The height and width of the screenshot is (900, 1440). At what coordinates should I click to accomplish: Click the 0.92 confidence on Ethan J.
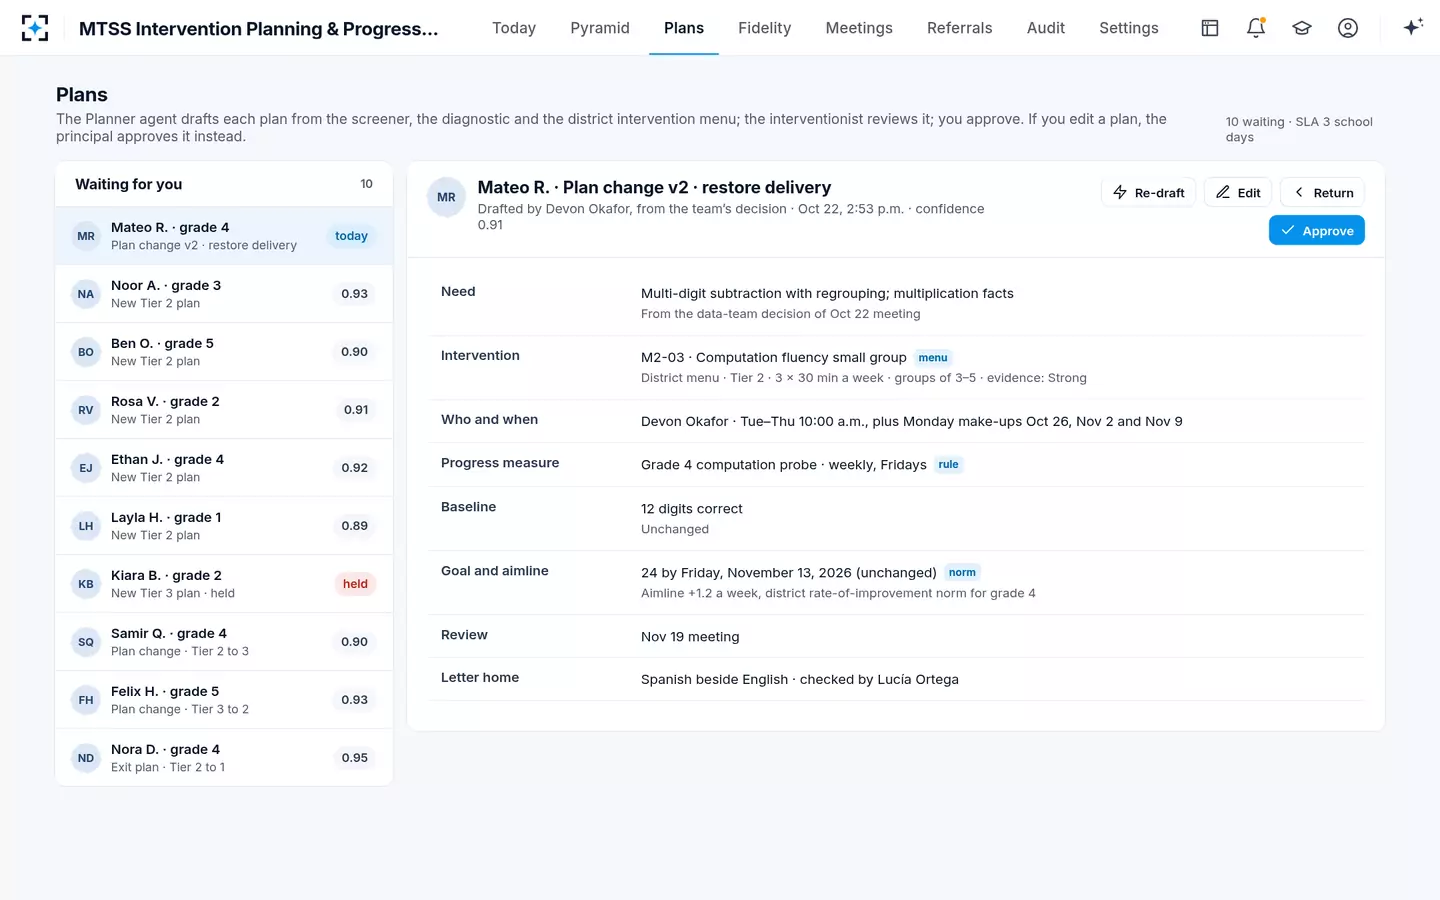[x=355, y=468]
